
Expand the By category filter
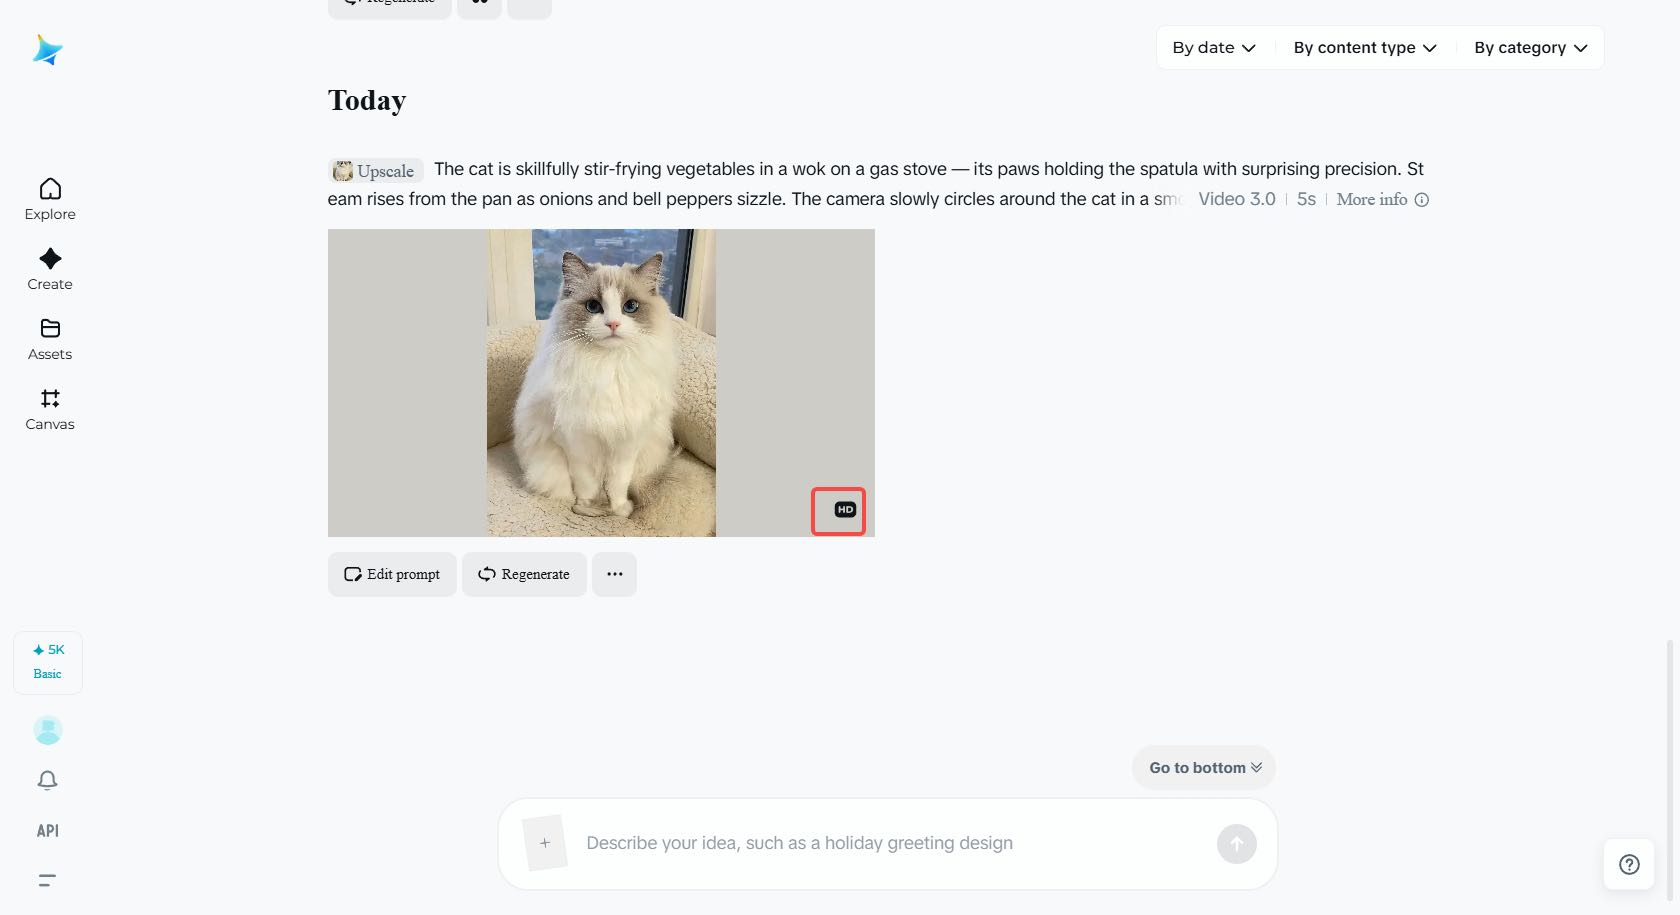click(1531, 48)
